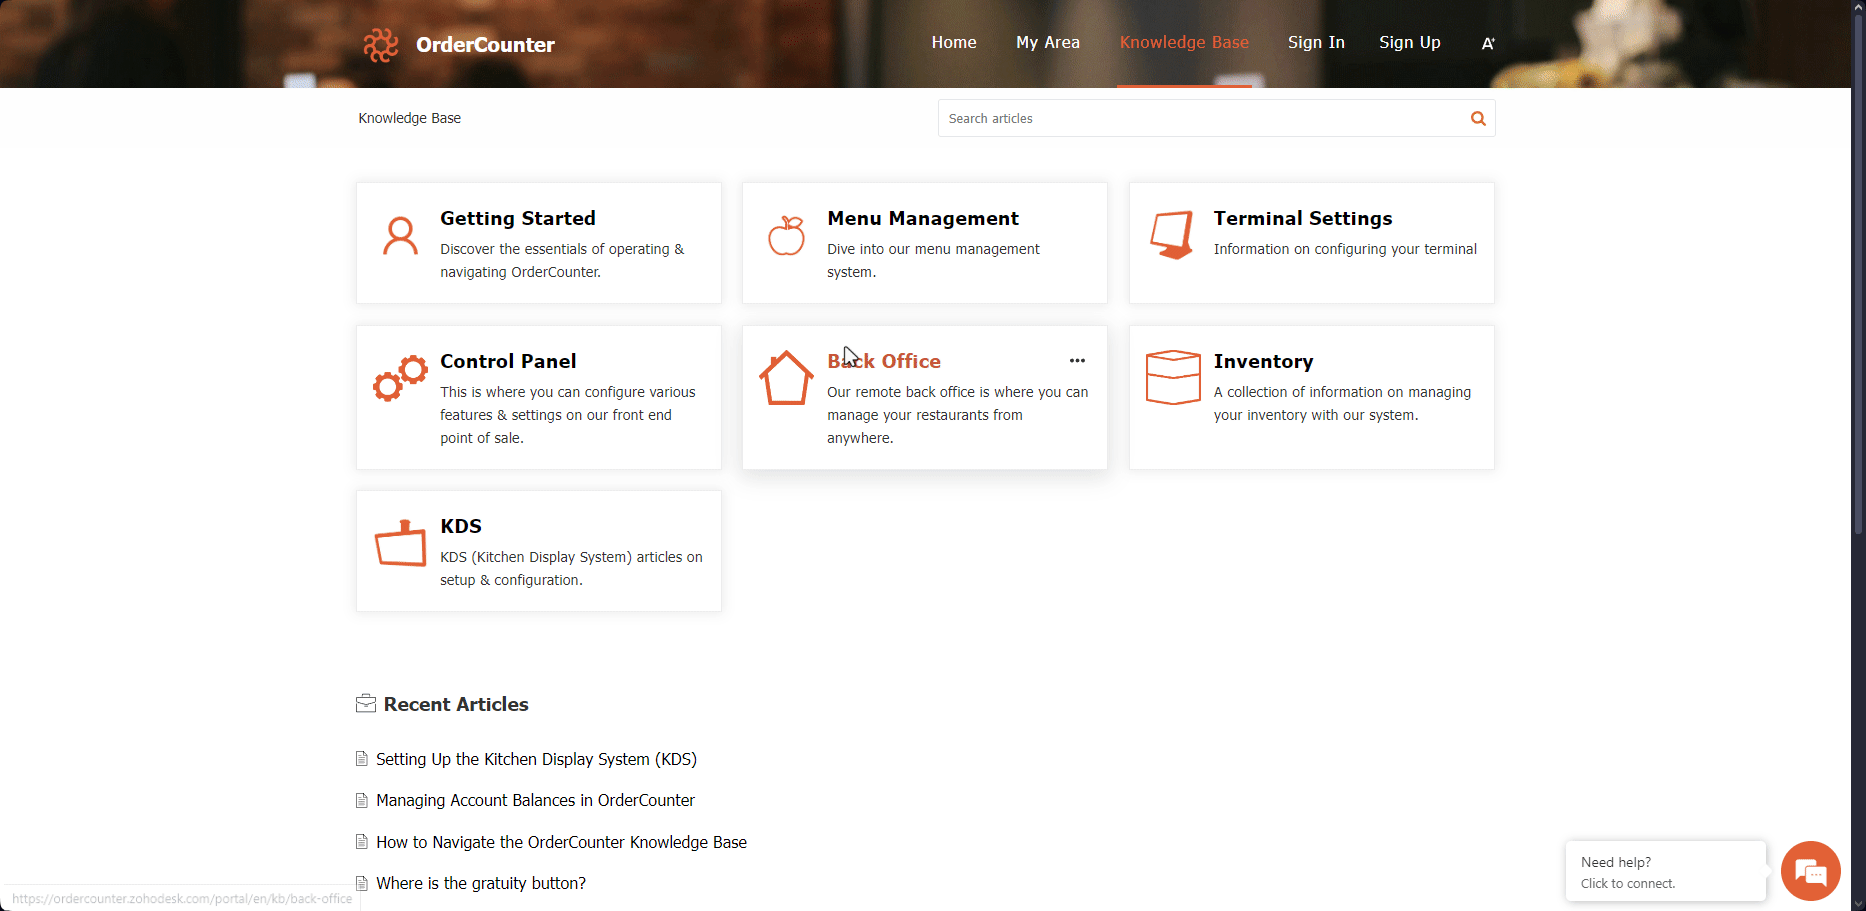Viewport: 1866px width, 911px height.
Task: Click document icon beside Account Balances article
Action: (362, 800)
